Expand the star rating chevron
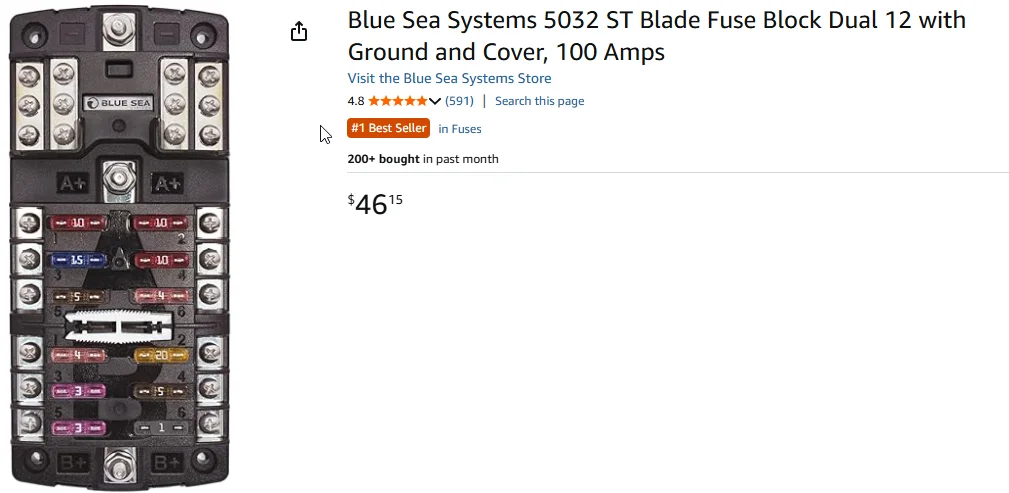Image resolution: width=1009 pixels, height=493 pixels. (435, 101)
